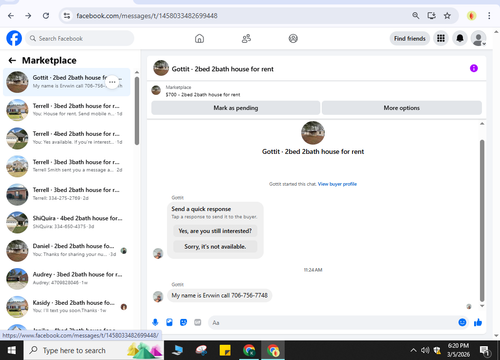The height and width of the screenshot is (360, 500).
Task: Open Windows Start menu
Action: tap(12, 350)
